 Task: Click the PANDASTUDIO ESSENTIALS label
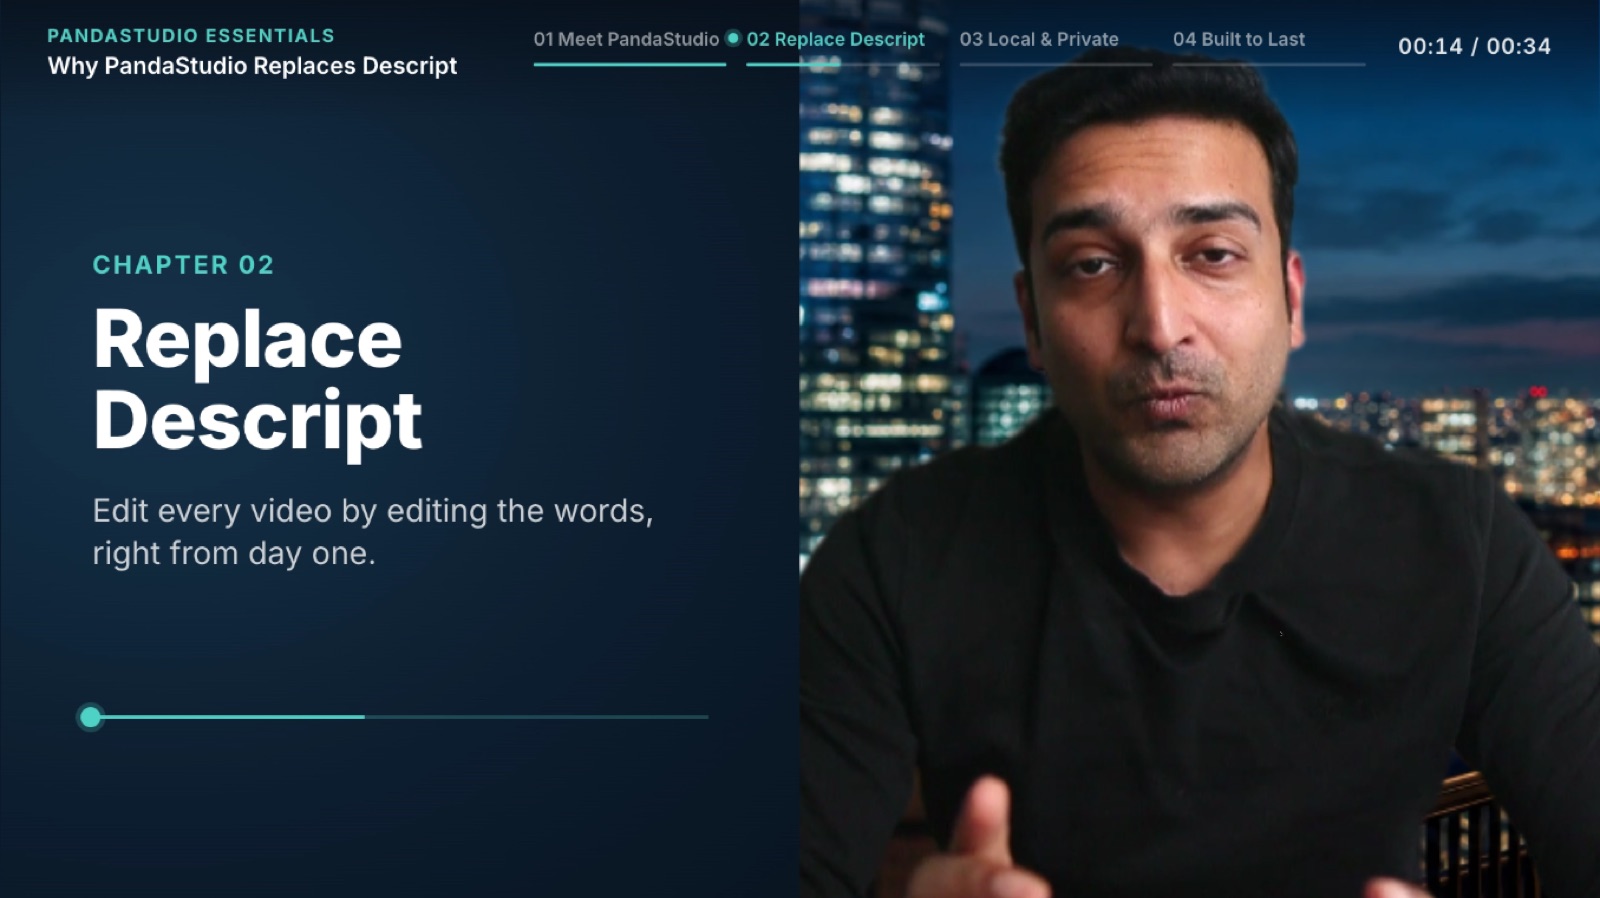191,35
